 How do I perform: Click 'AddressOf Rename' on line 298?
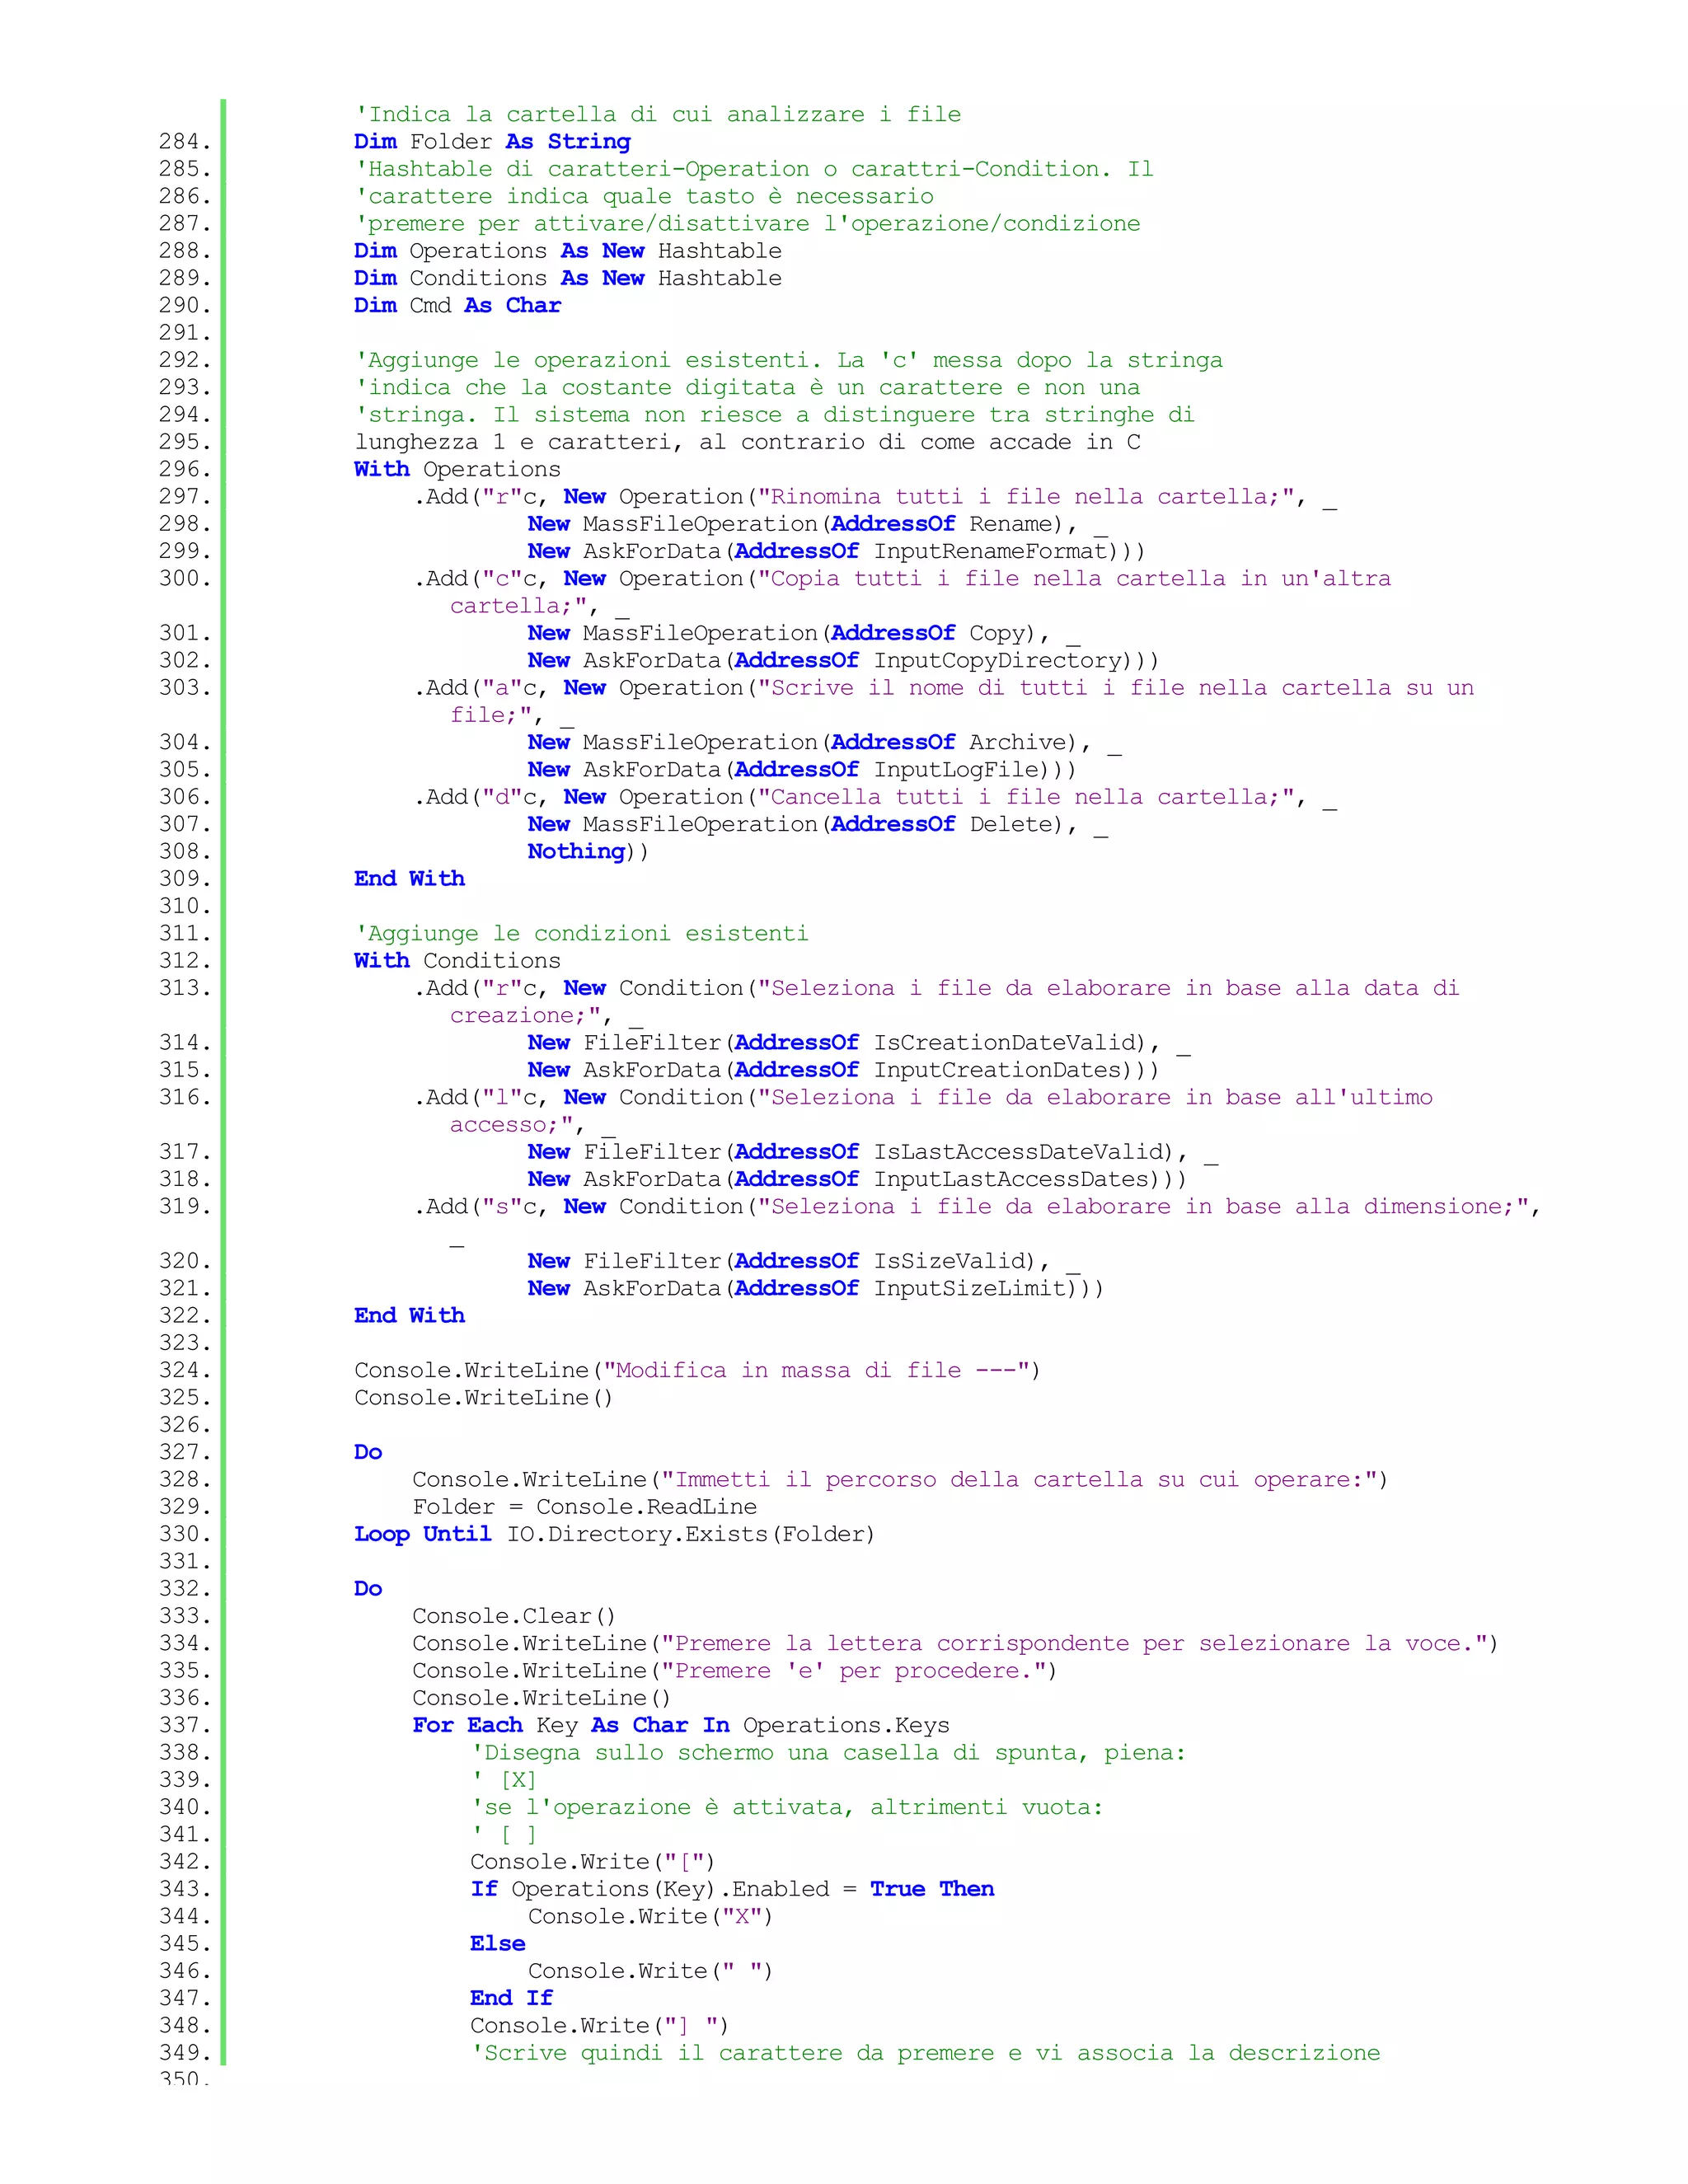[x=941, y=524]
